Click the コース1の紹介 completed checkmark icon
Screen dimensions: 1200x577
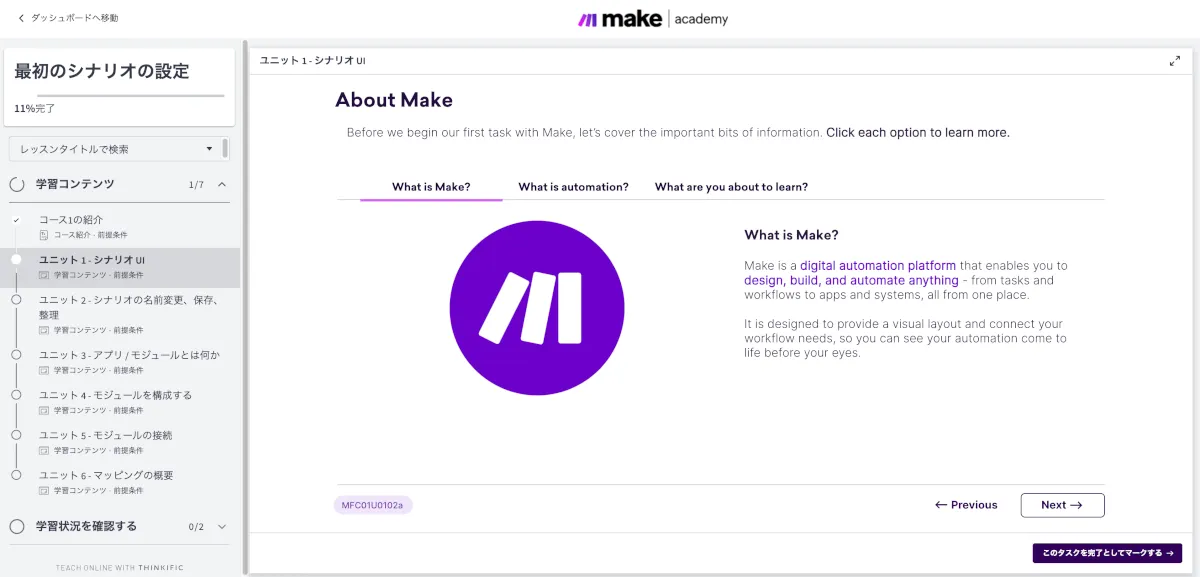click(16, 220)
